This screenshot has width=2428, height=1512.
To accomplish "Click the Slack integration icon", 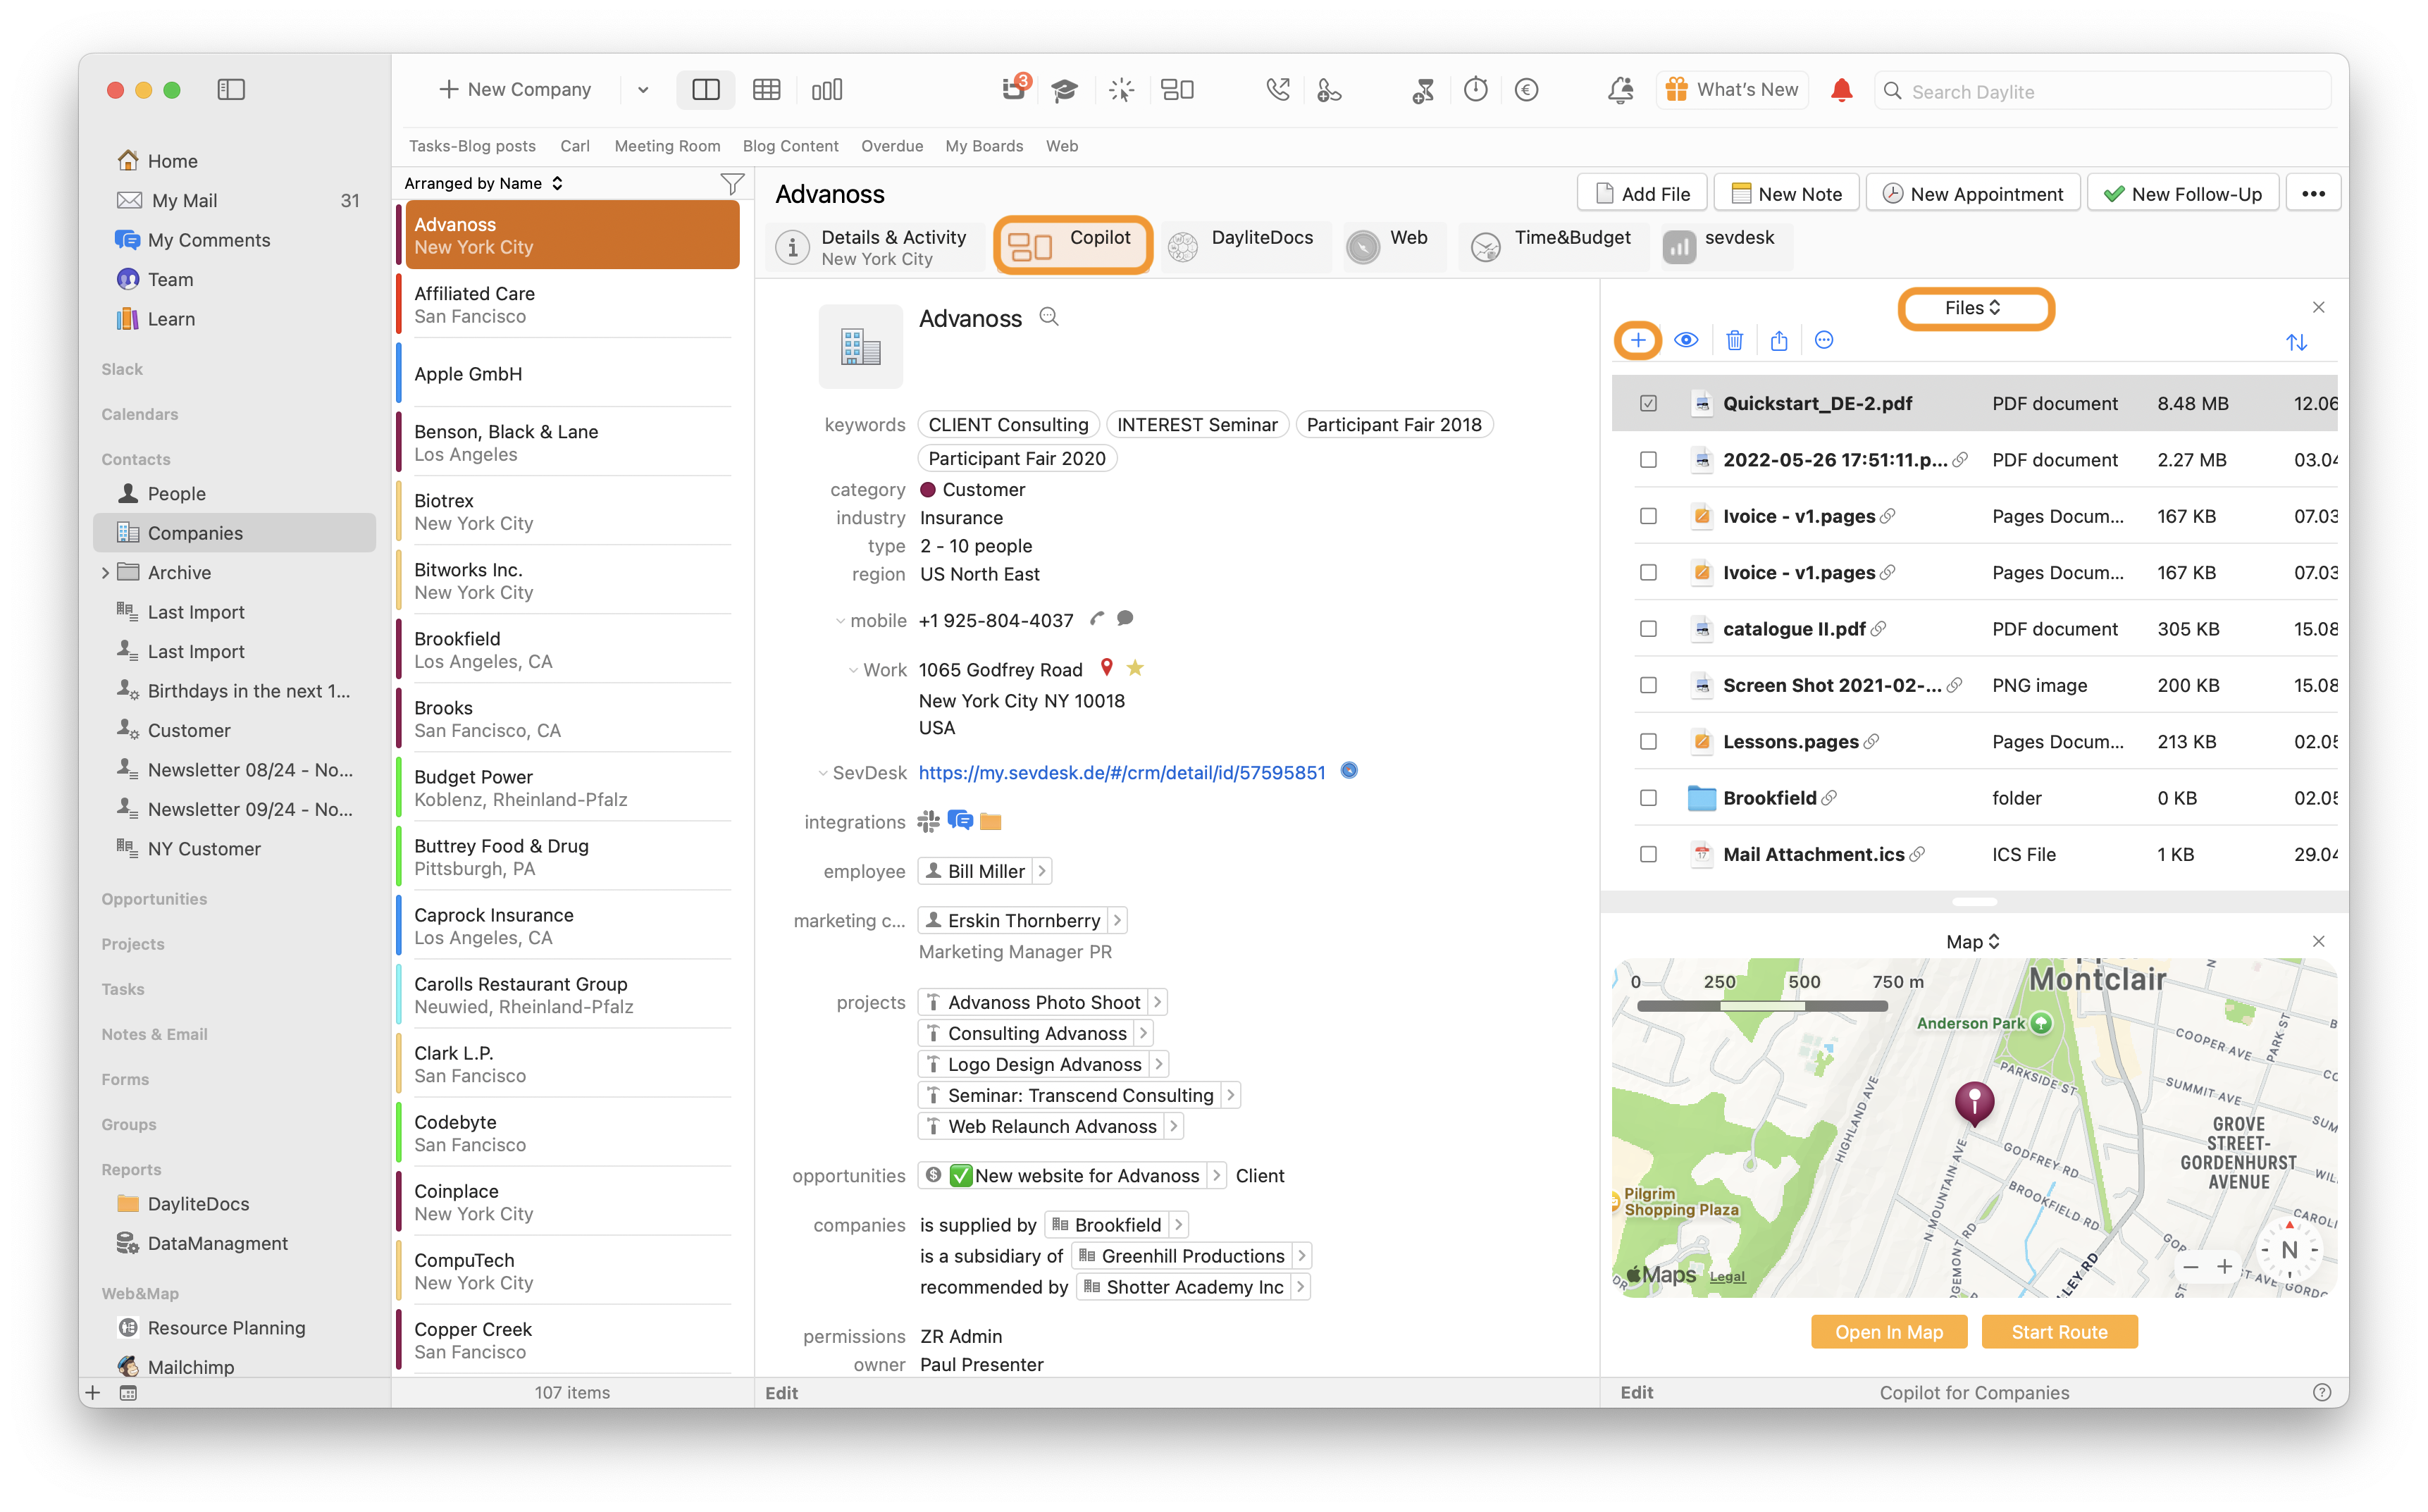I will click(x=928, y=821).
